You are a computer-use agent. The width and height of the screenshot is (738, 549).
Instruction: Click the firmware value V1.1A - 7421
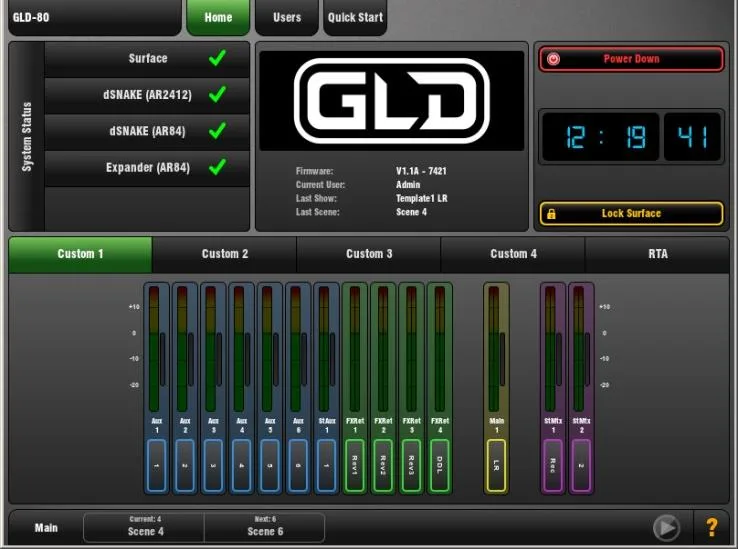(x=421, y=171)
